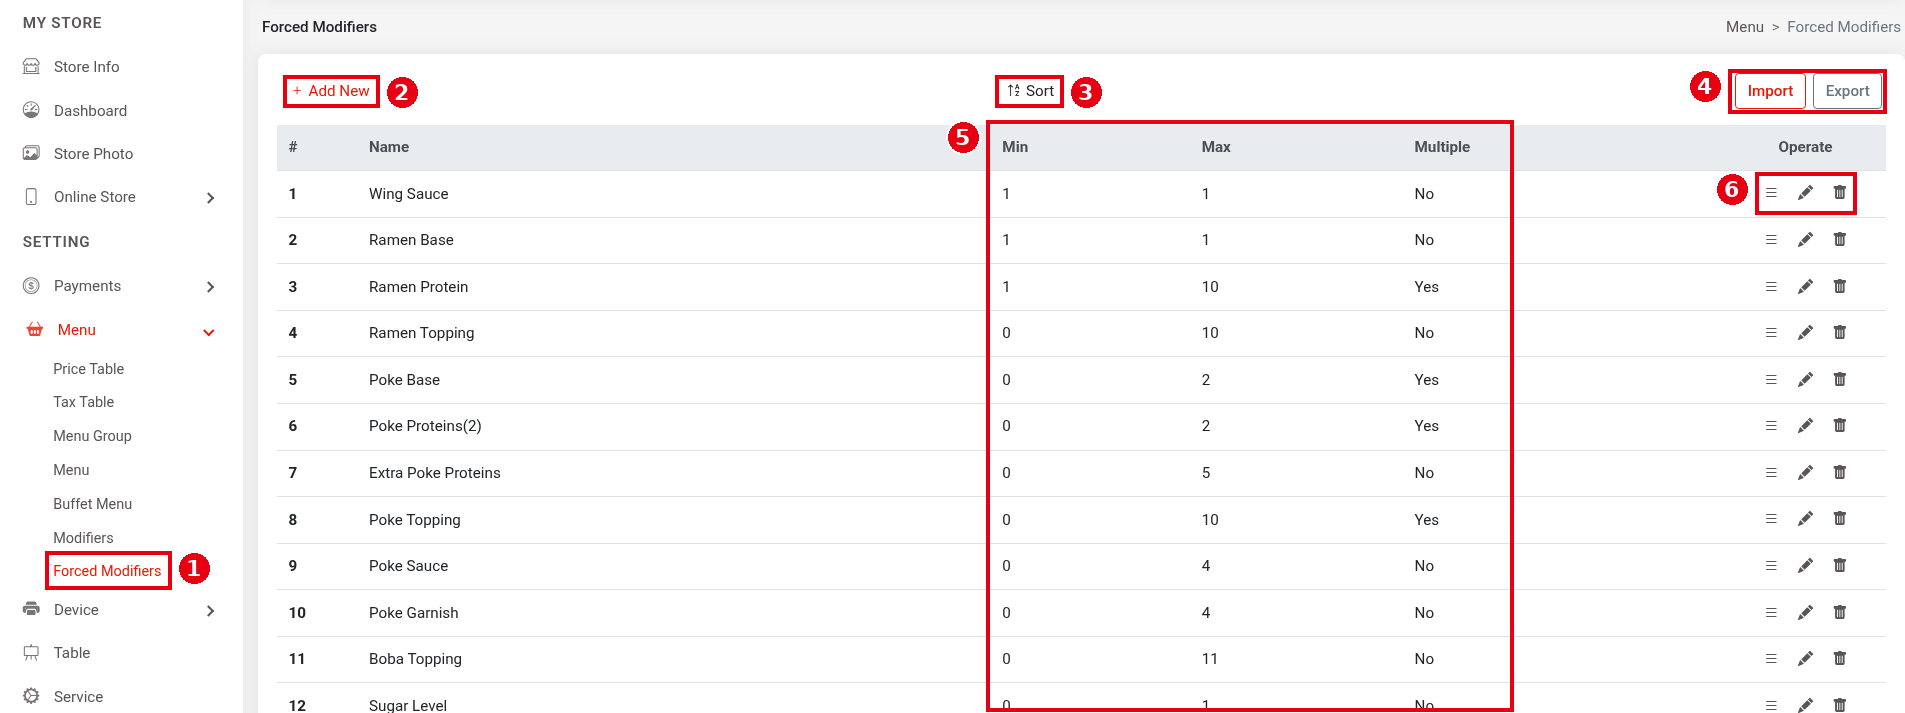Open Price Table in sidebar
The image size is (1905, 713).
pyautogui.click(x=89, y=369)
